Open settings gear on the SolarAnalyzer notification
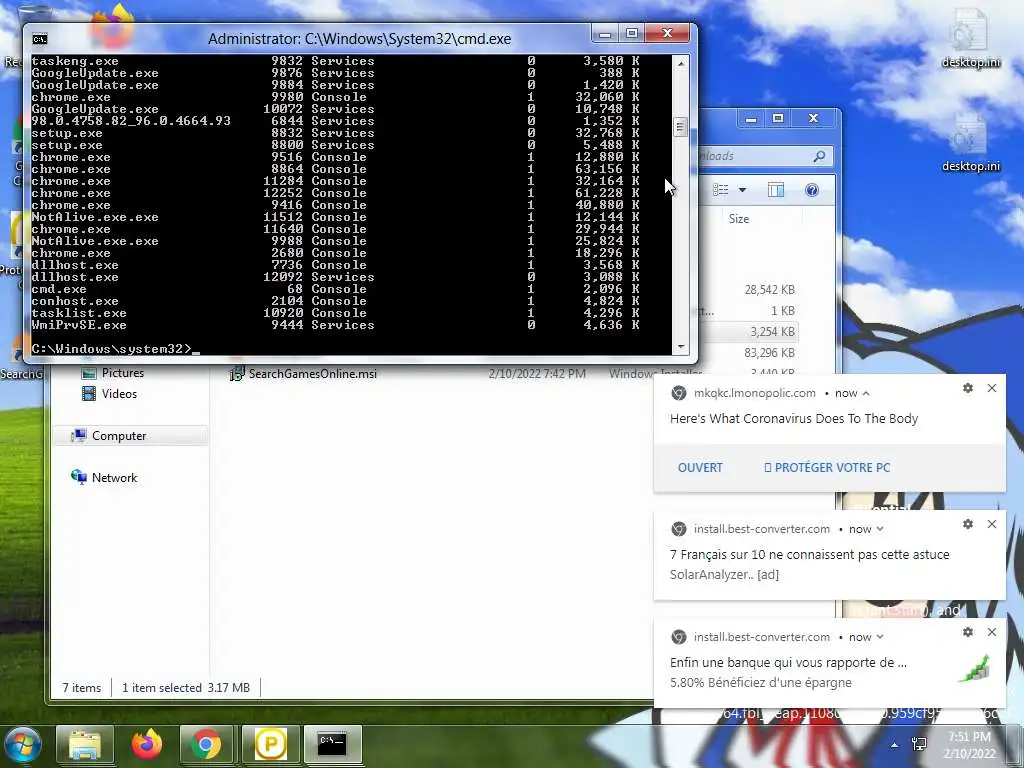1024x768 pixels. click(968, 524)
